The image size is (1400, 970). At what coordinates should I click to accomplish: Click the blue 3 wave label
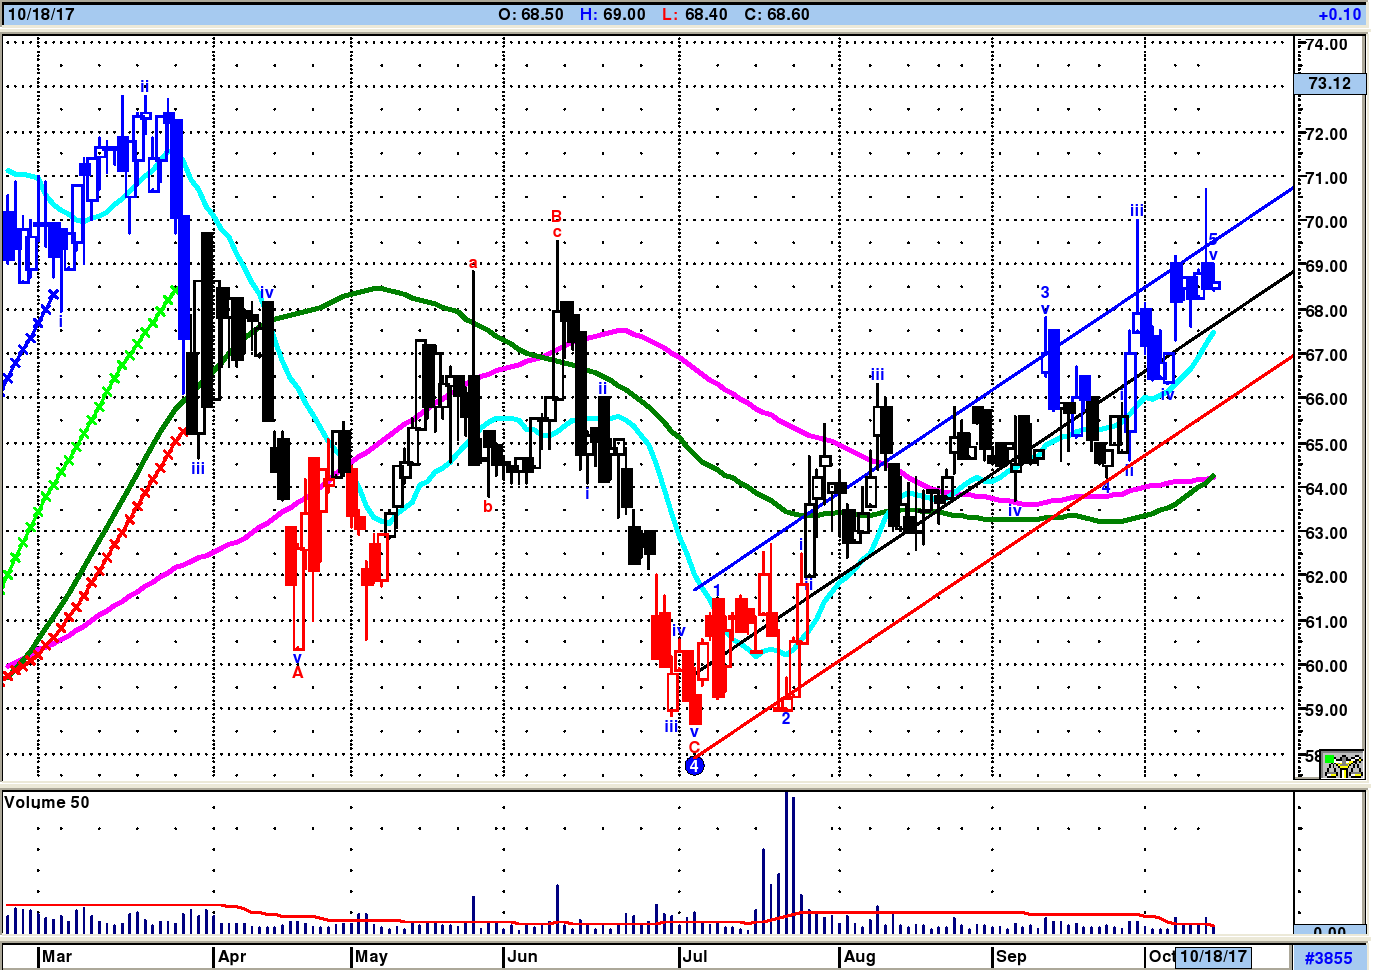coord(1045,292)
